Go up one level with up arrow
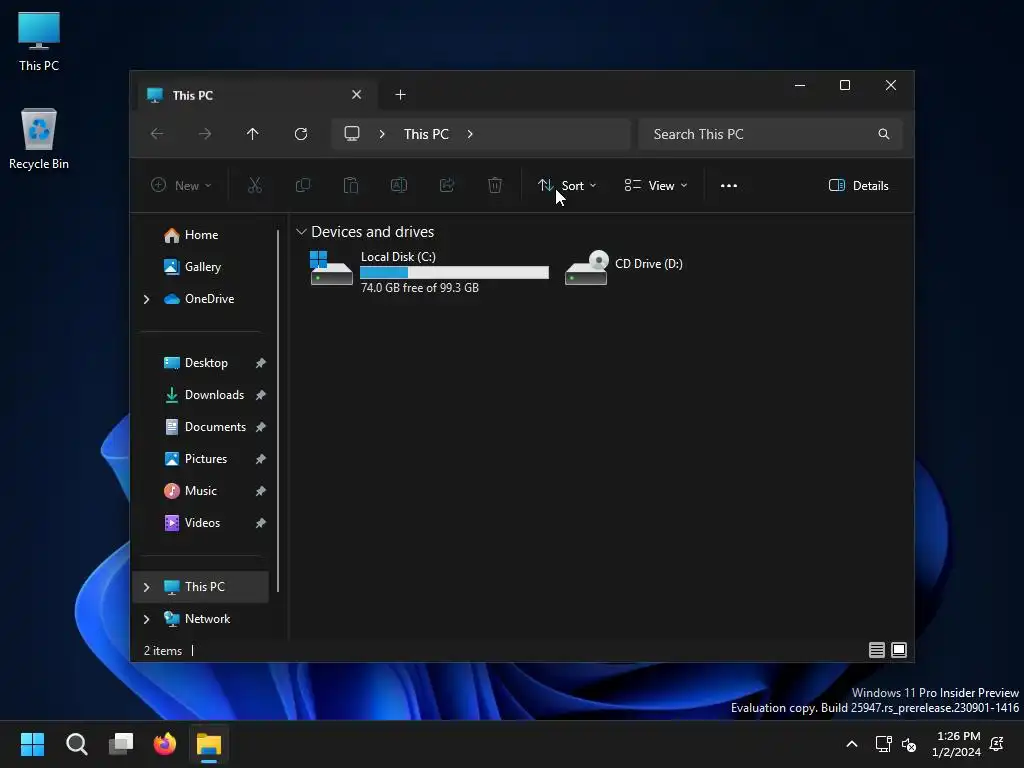This screenshot has height=768, width=1024. tap(253, 134)
